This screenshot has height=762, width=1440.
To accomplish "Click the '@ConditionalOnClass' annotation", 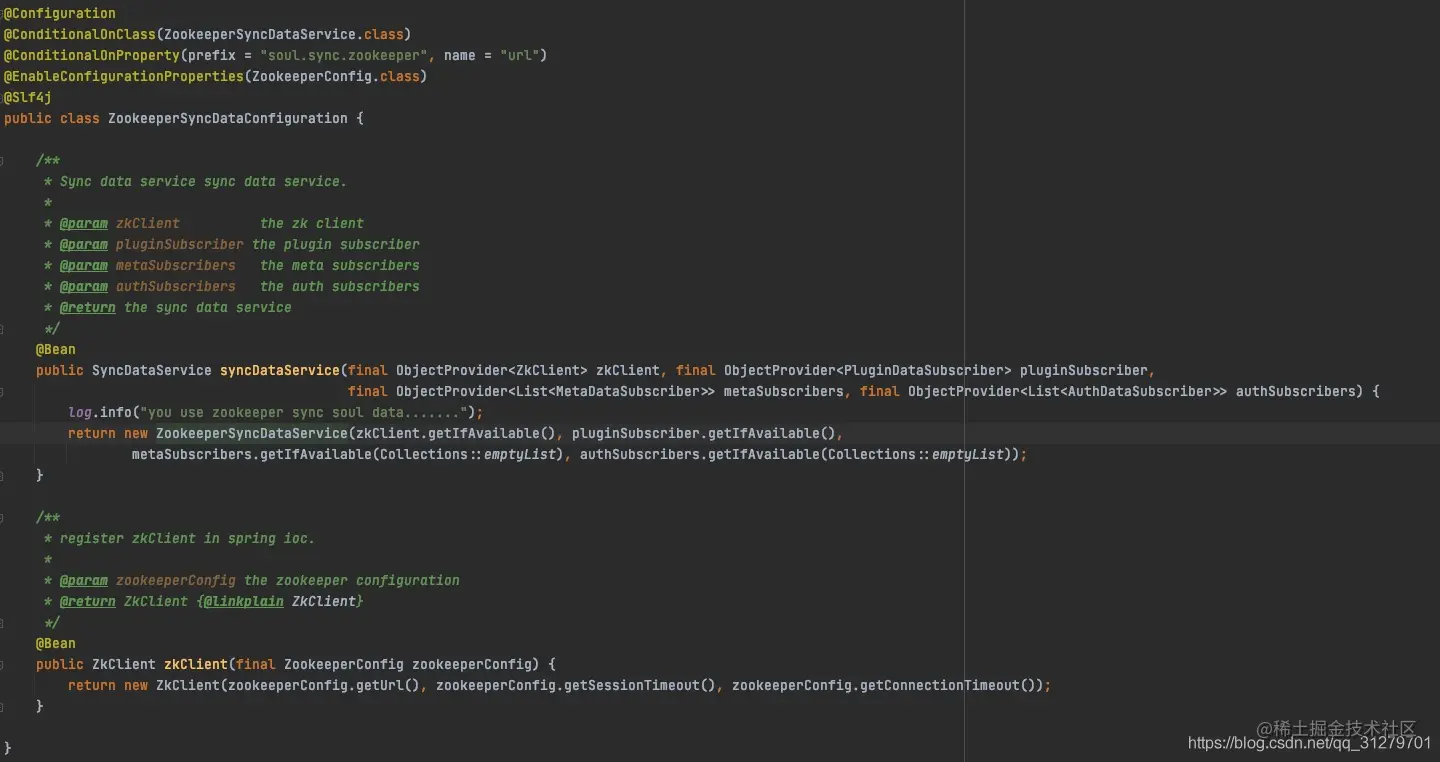I will 80,34.
